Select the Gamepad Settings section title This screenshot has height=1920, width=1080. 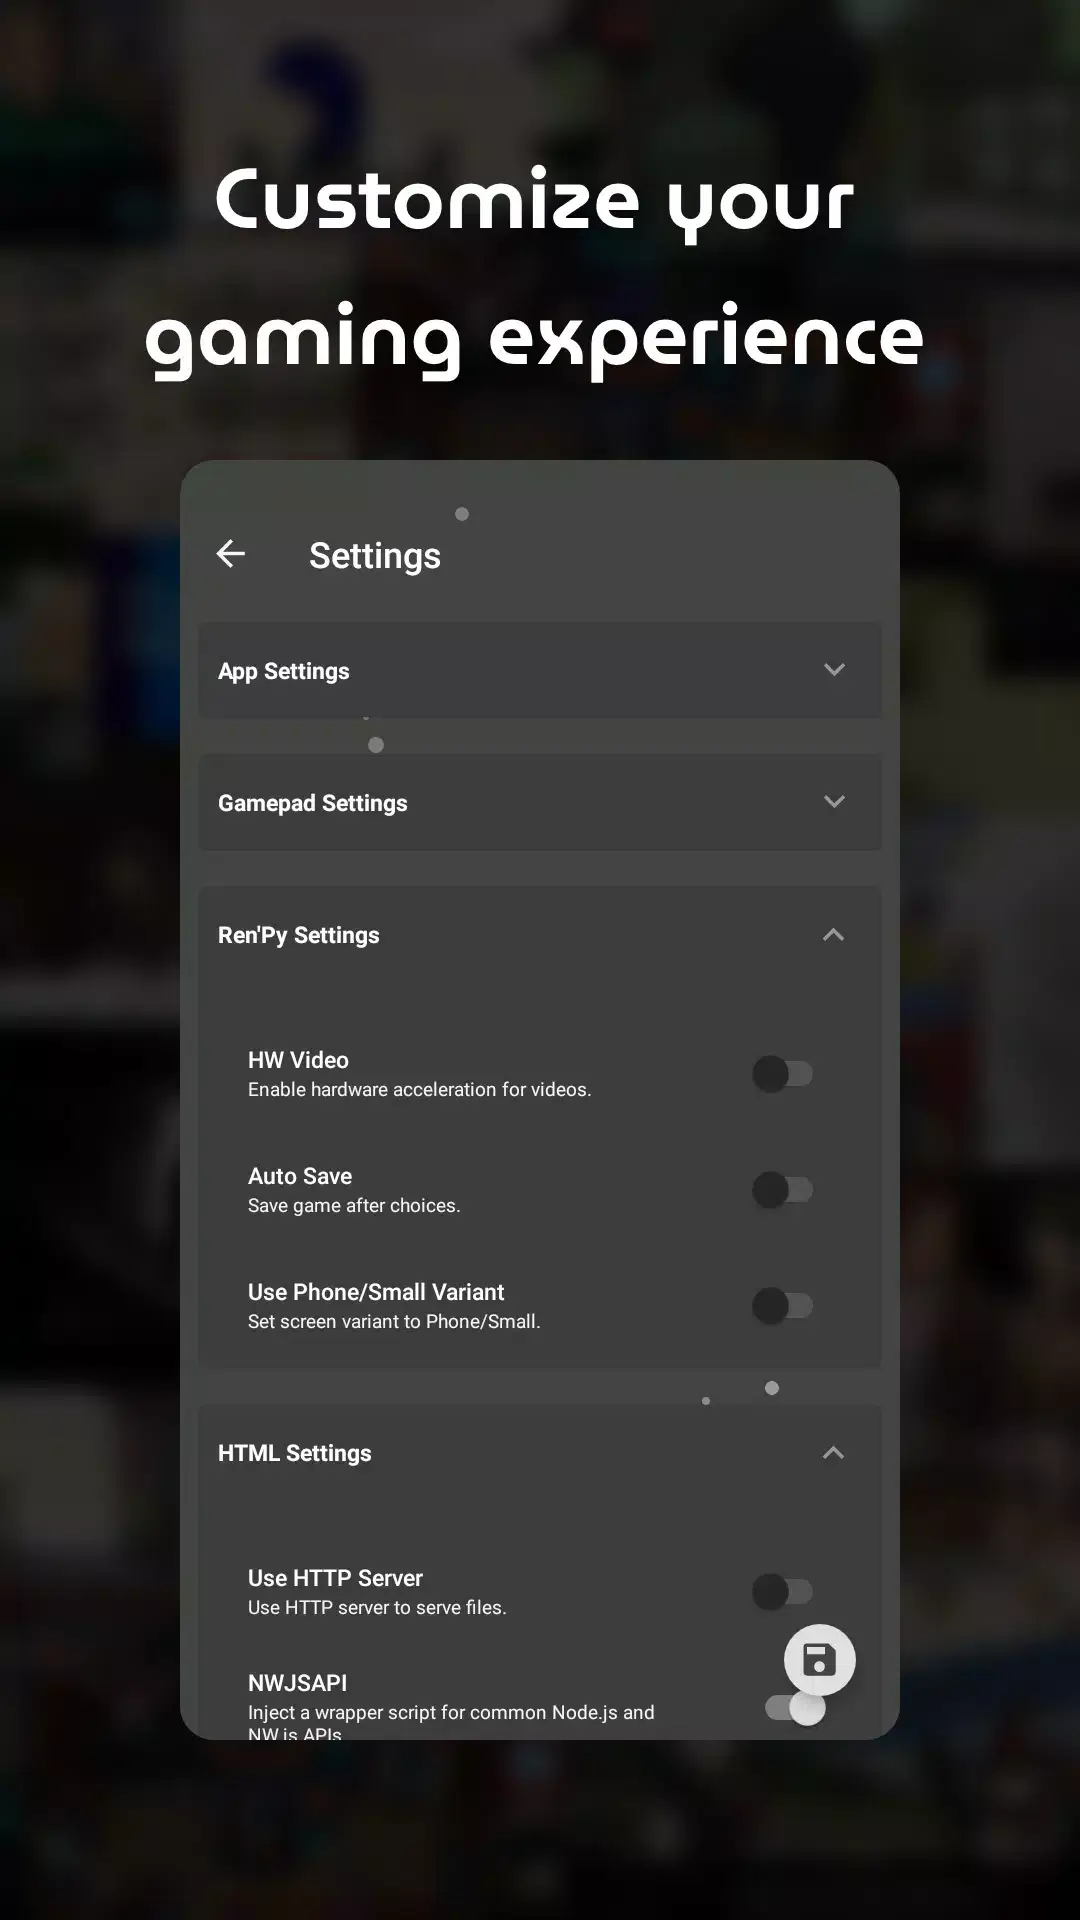click(x=313, y=803)
